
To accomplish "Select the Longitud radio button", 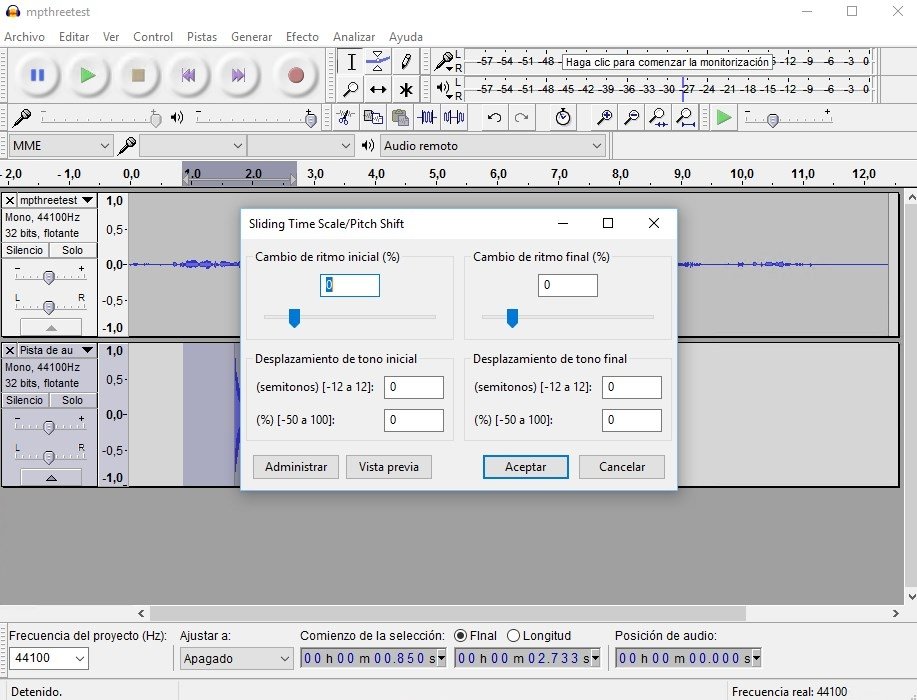I will pos(513,636).
